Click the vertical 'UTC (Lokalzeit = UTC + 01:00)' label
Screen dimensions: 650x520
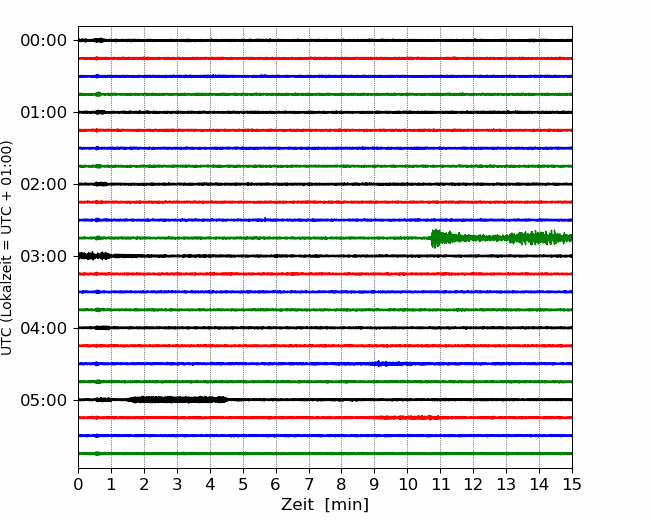click(x=6, y=248)
